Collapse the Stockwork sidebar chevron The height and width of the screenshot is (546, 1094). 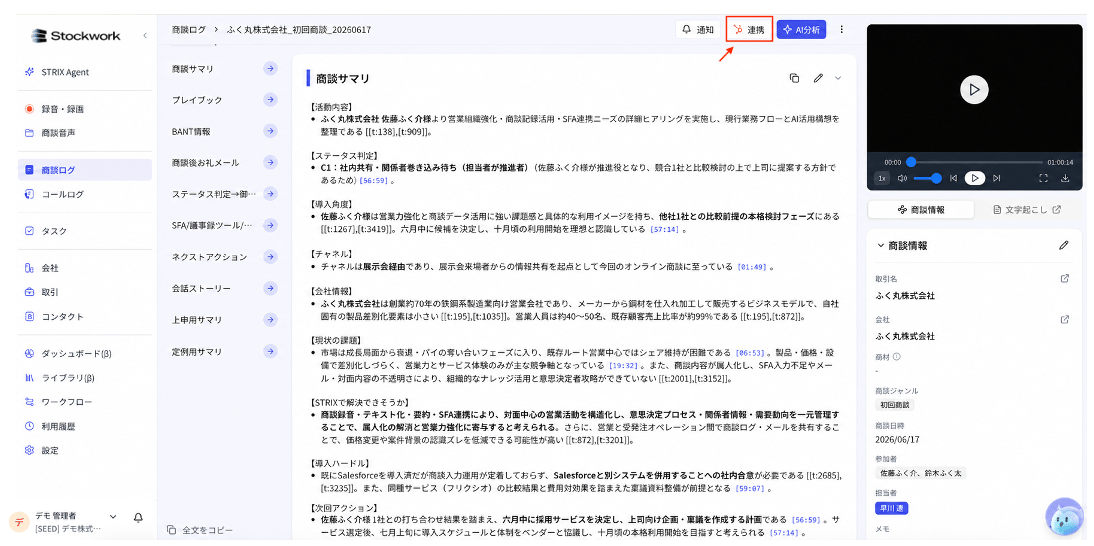coord(144,36)
